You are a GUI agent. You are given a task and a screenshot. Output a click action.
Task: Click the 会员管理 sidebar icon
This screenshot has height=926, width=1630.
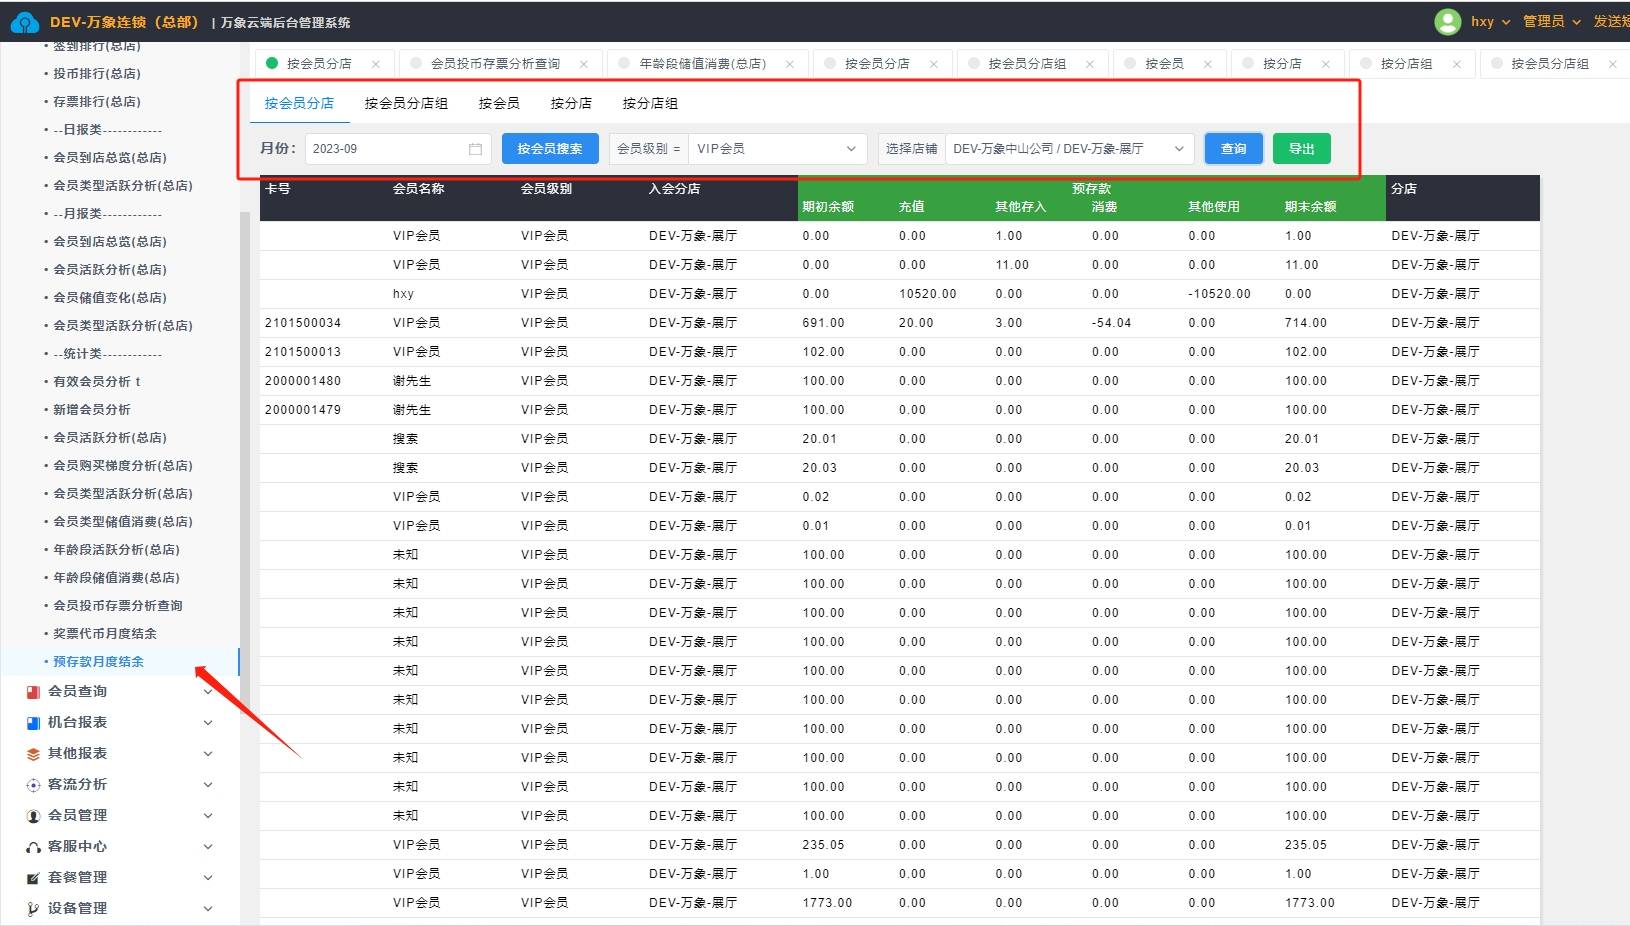[x=33, y=816]
